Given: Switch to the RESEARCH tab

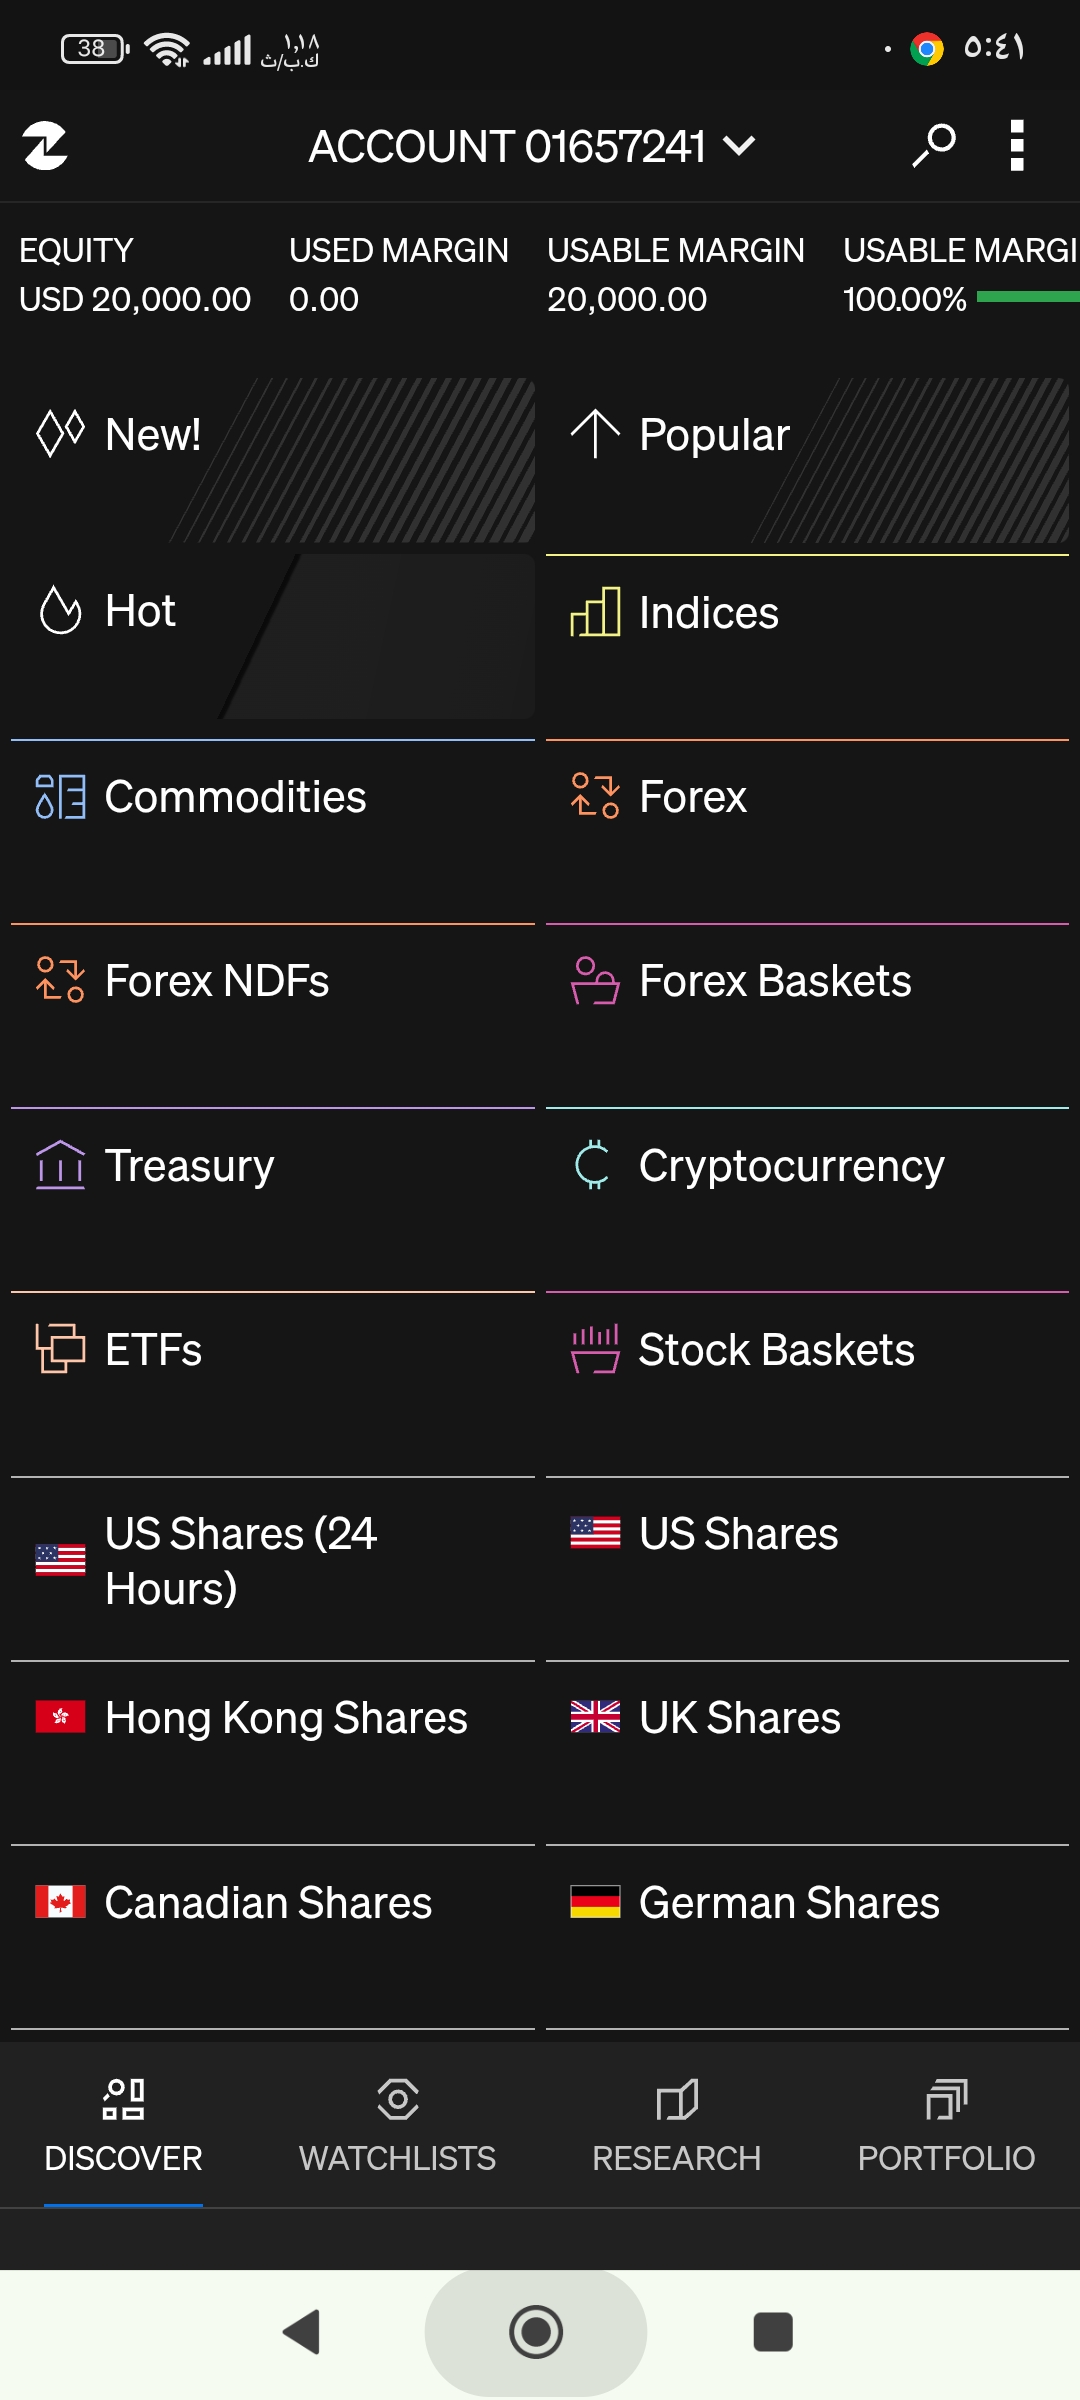Looking at the screenshot, I should (x=676, y=2125).
